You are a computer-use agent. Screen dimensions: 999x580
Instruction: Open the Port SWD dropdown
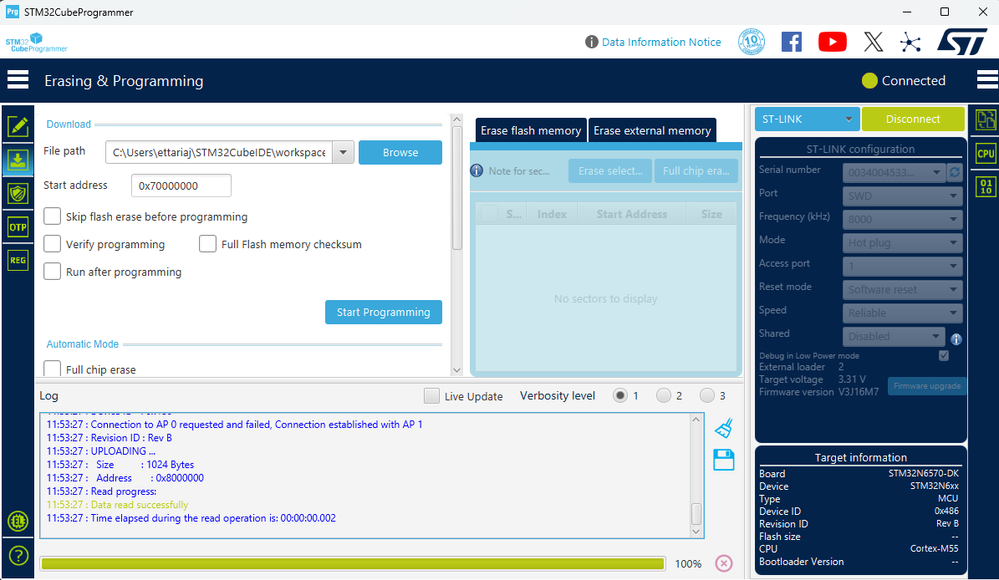pyautogui.click(x=902, y=196)
